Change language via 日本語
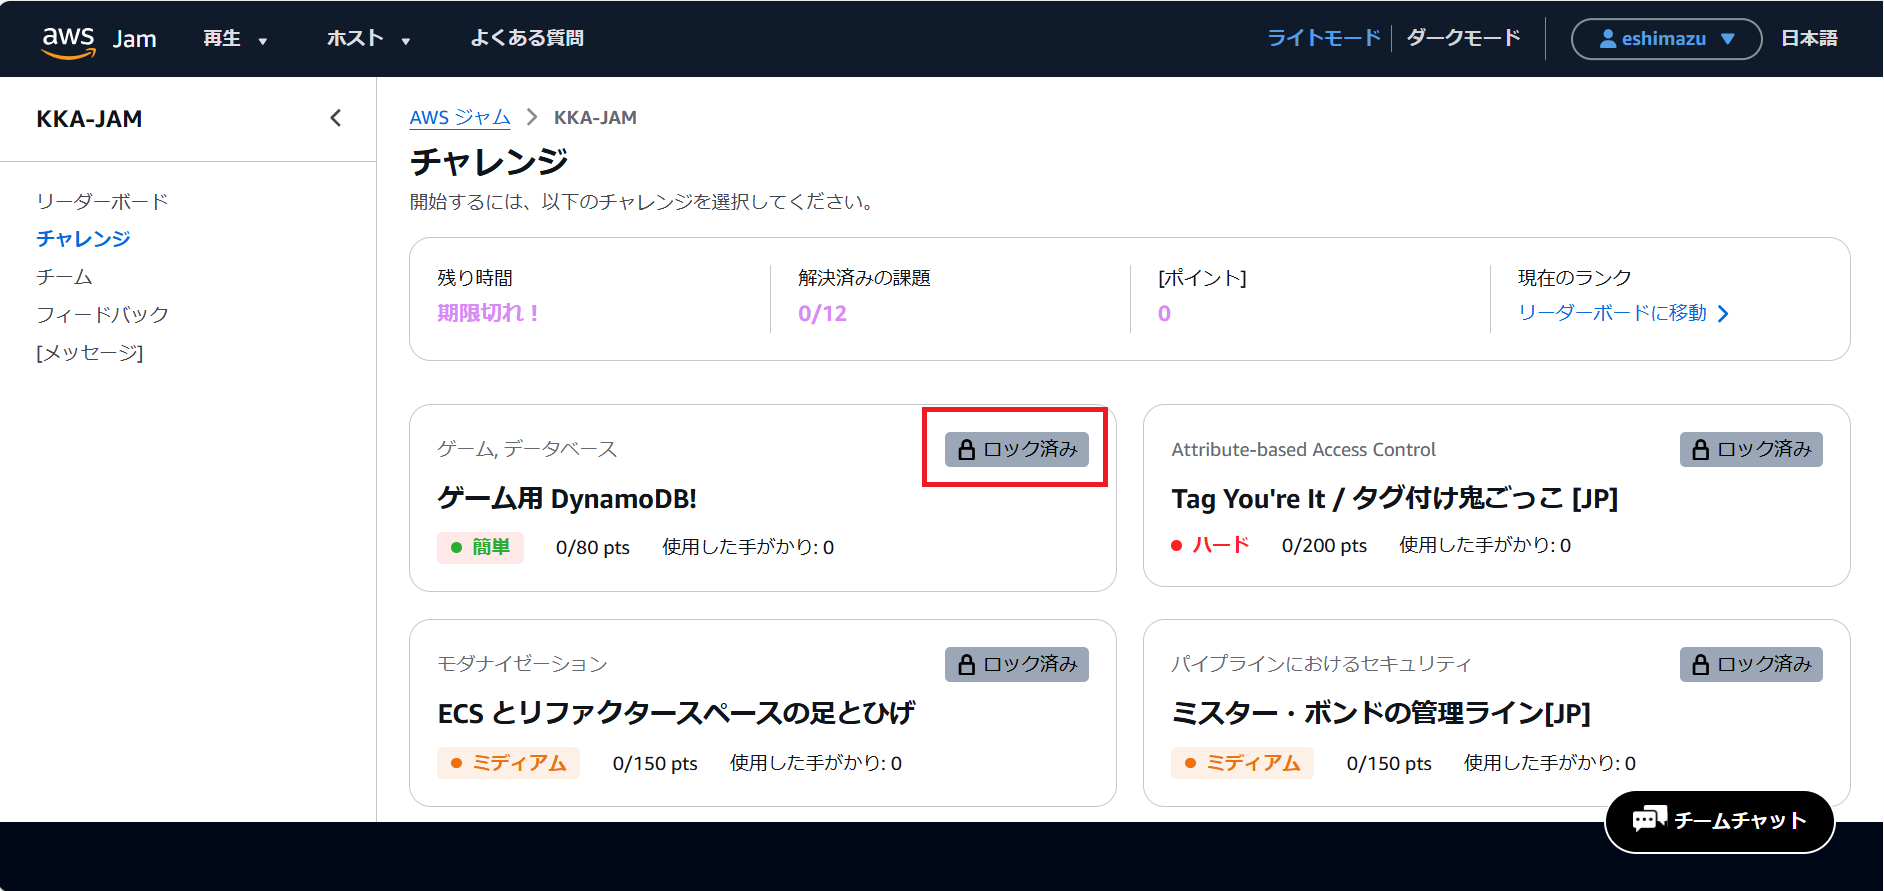Screen dimensions: 1884x891 1809,39
